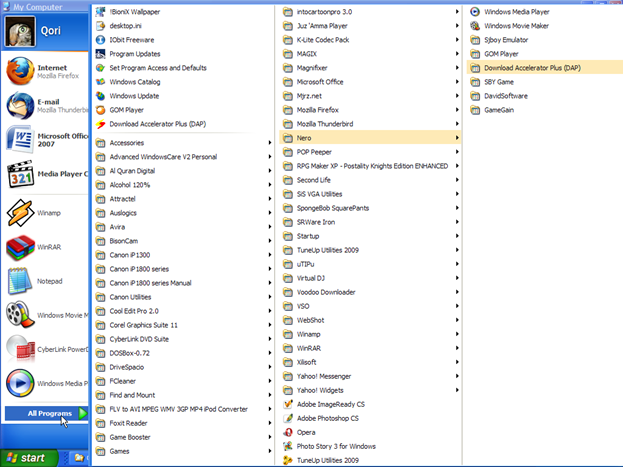Click the IObit Freeware icon
This screenshot has height=468, width=624.
101,40
